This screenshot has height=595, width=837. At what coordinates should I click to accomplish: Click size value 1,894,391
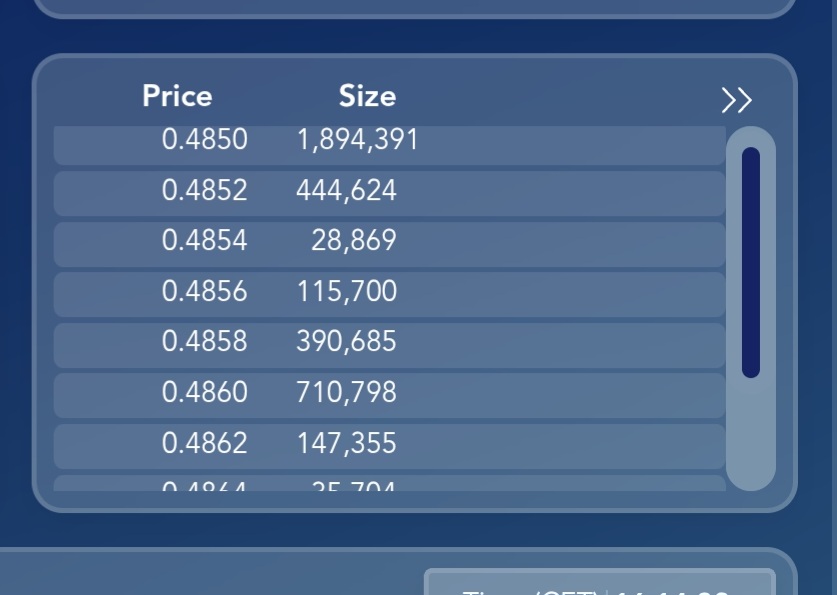(357, 140)
